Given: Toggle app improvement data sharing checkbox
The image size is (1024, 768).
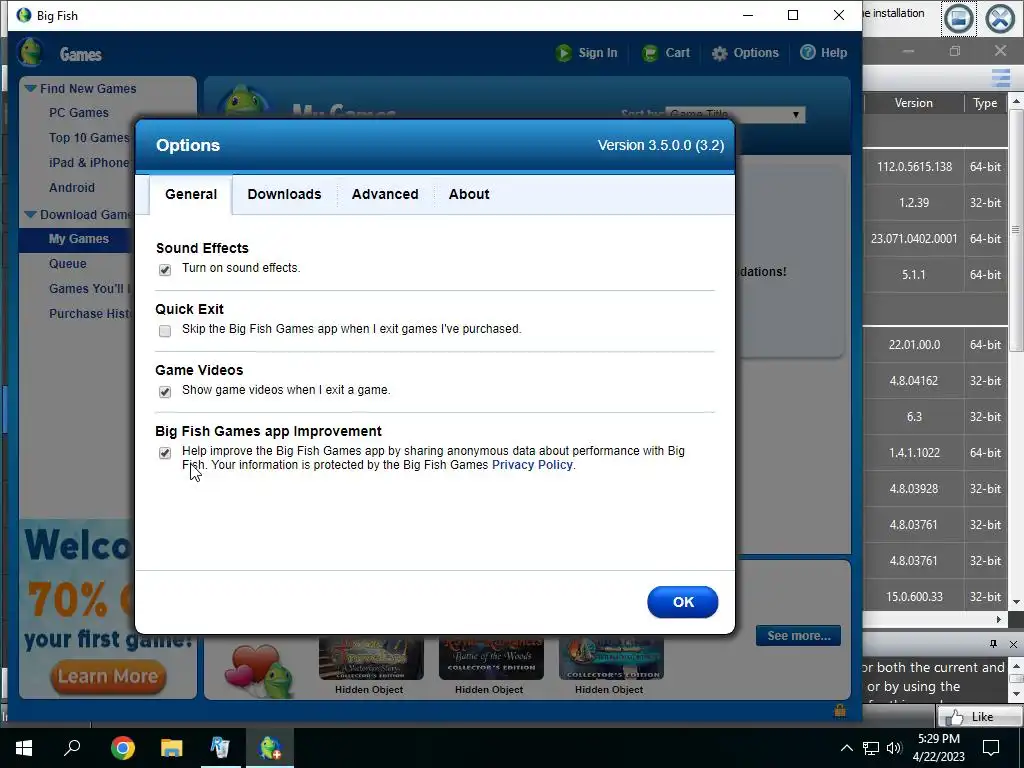Looking at the screenshot, I should point(165,453).
